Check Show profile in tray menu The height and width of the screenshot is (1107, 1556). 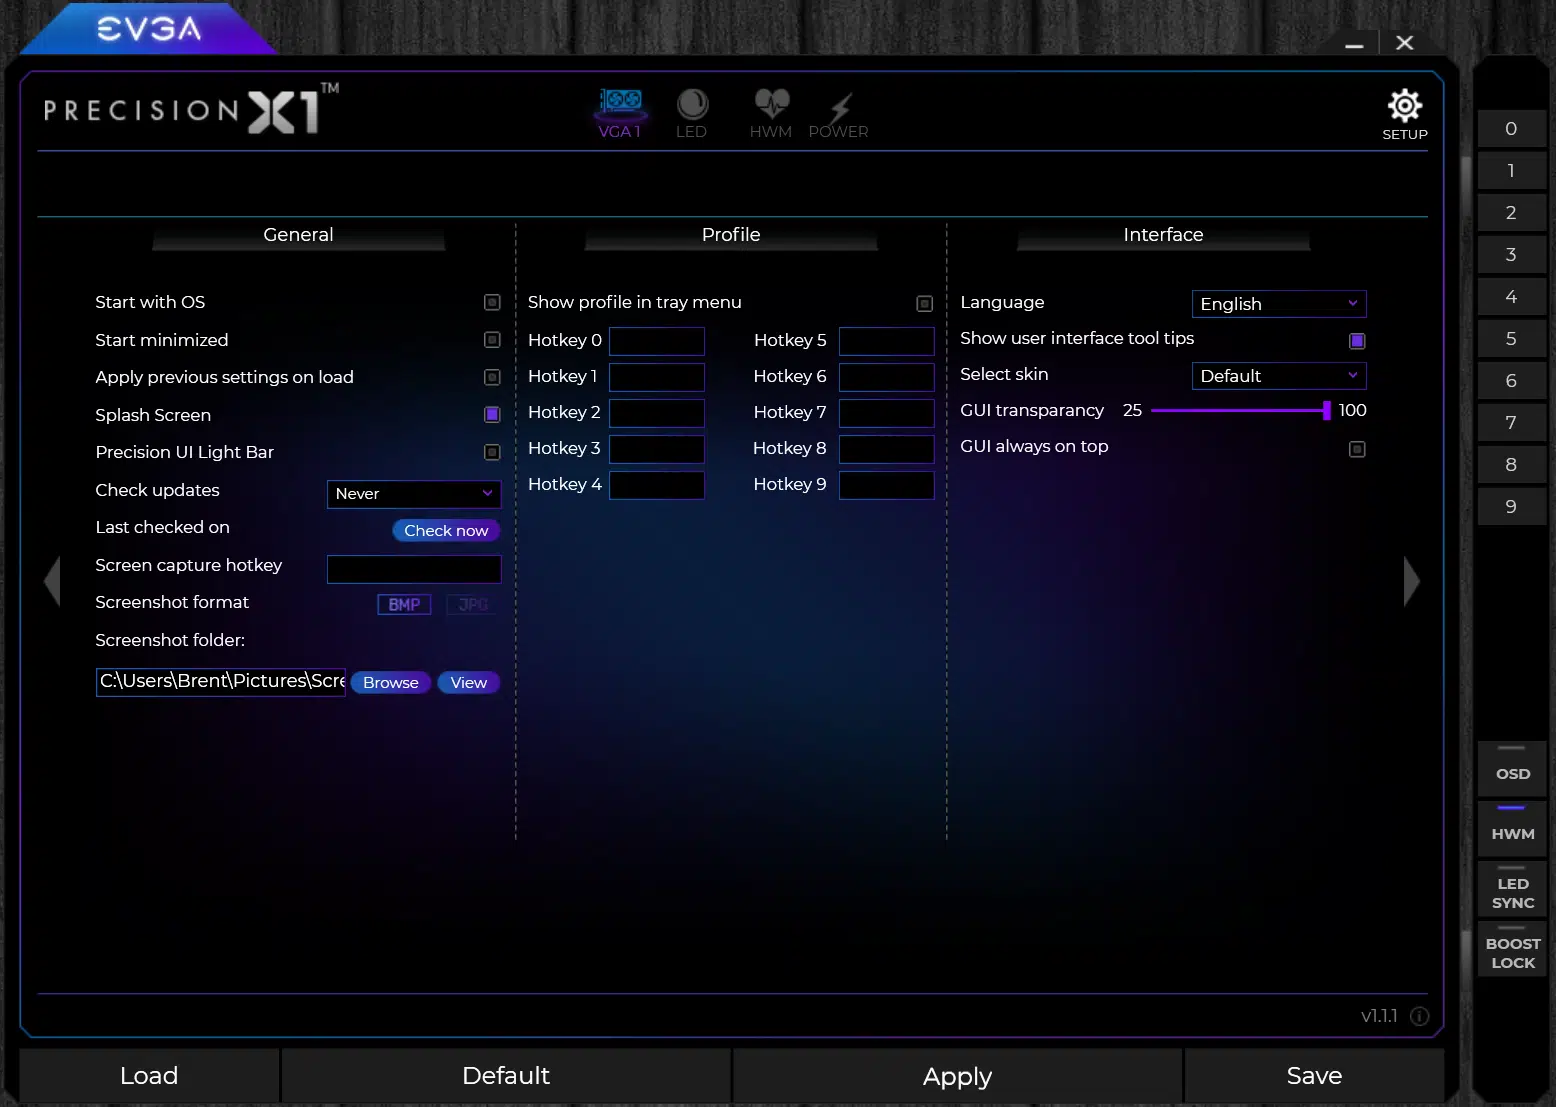pos(924,303)
